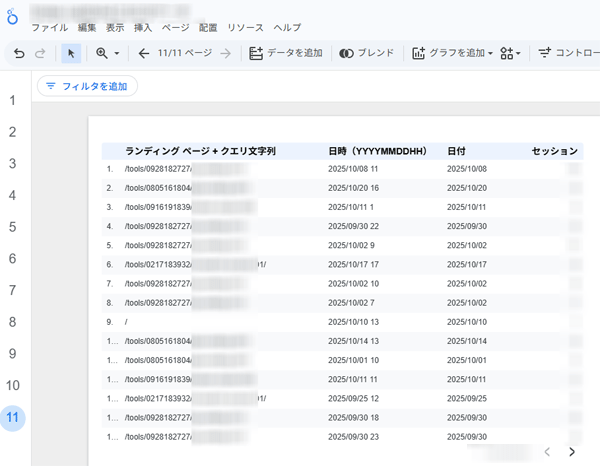The image size is (600, 466).
Task: Click the redo arrow icon
Action: tap(41, 54)
